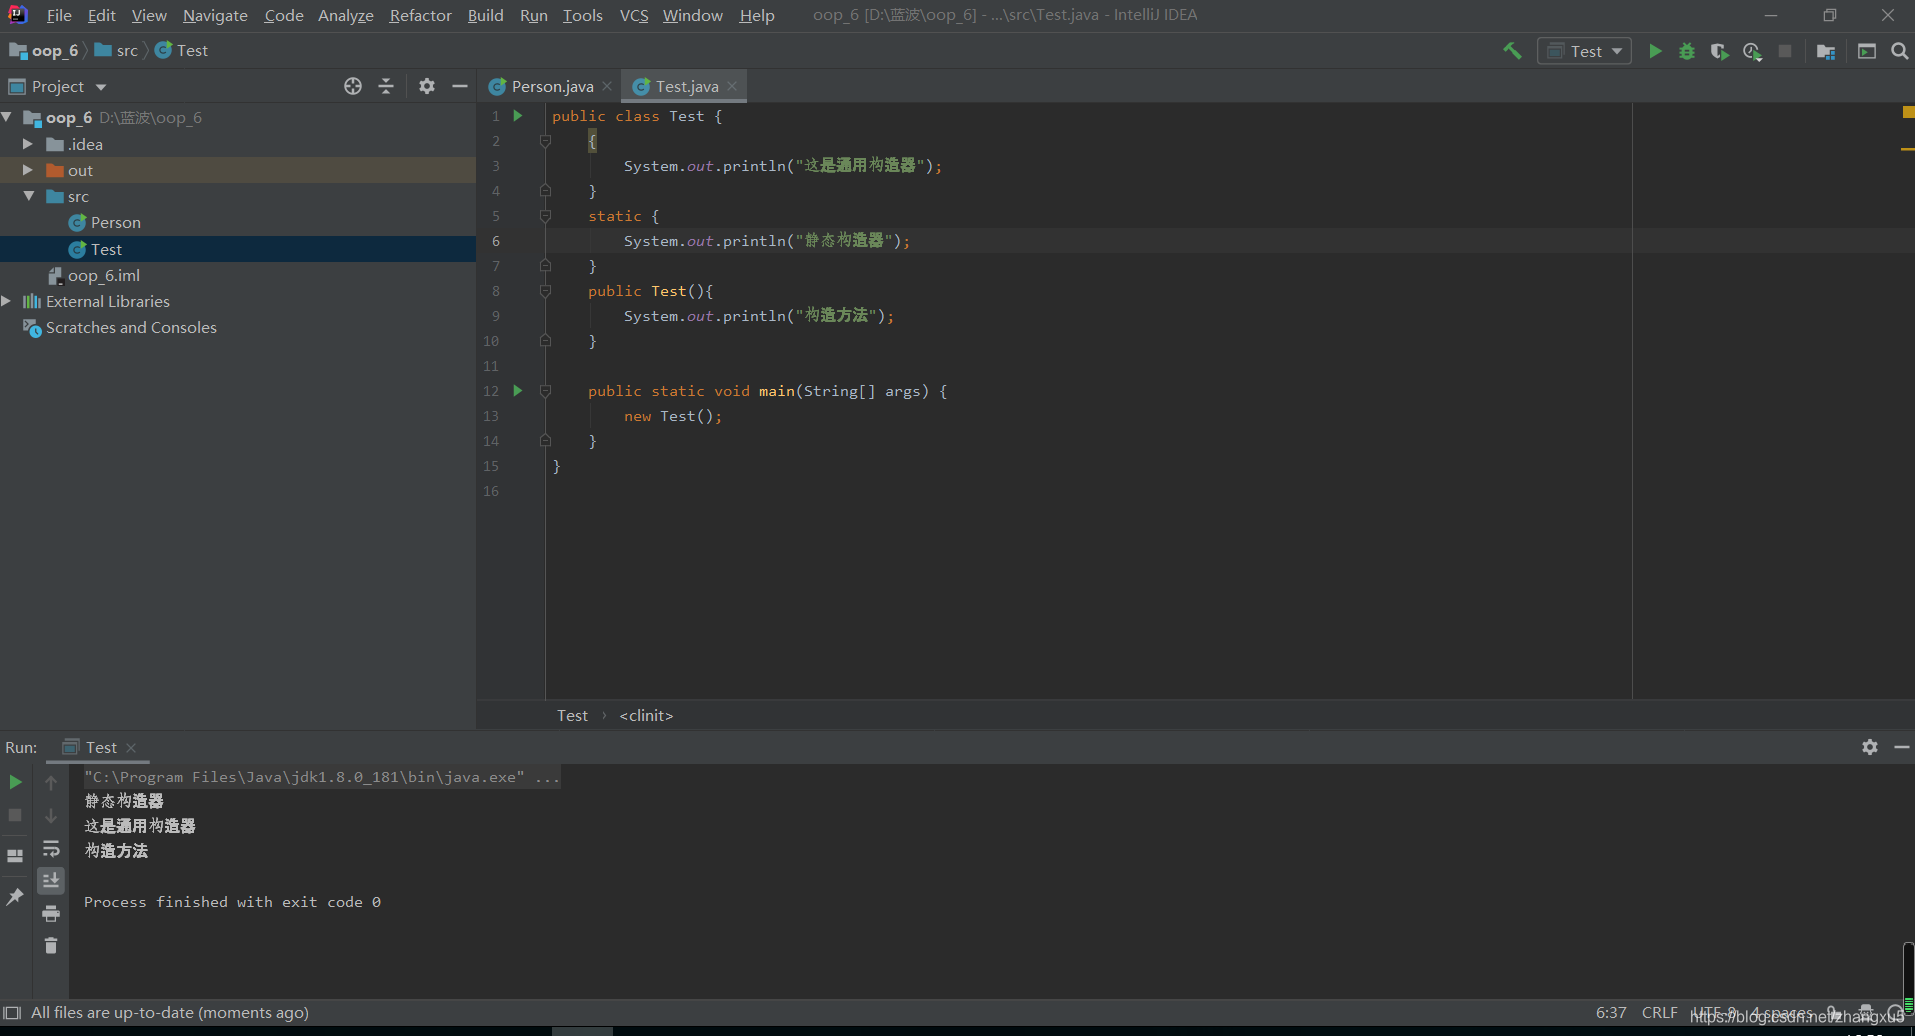The width and height of the screenshot is (1915, 1036).
Task: Start debugging with the bug icon
Action: click(x=1687, y=51)
